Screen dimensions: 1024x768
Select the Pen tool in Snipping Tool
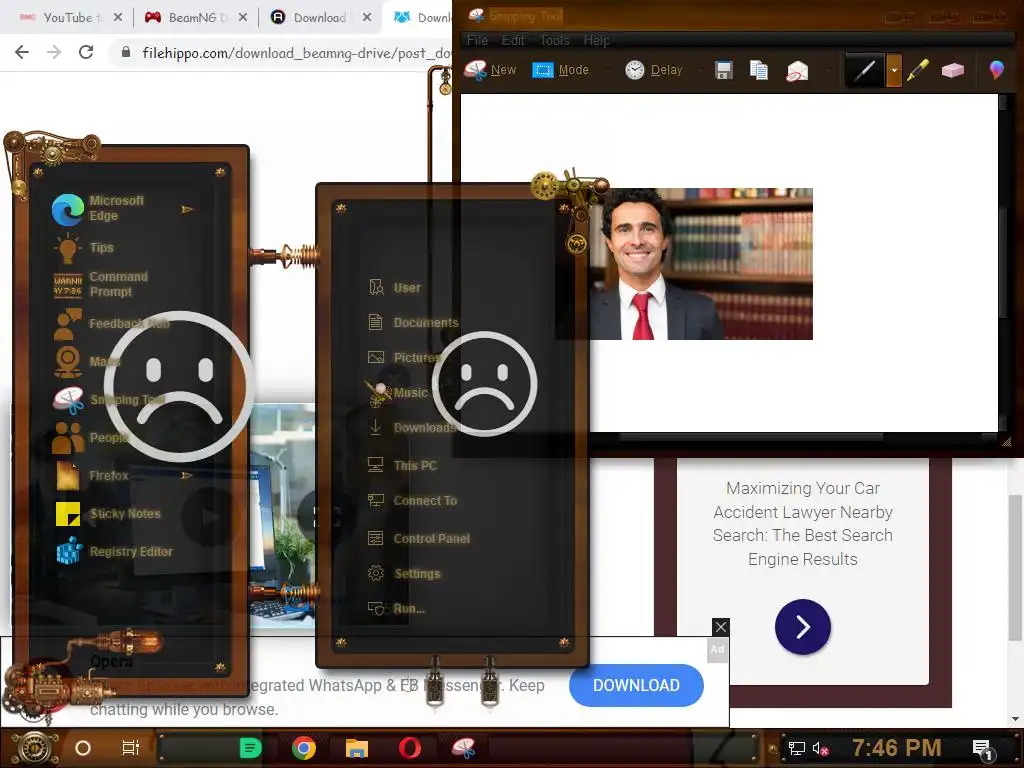point(865,70)
